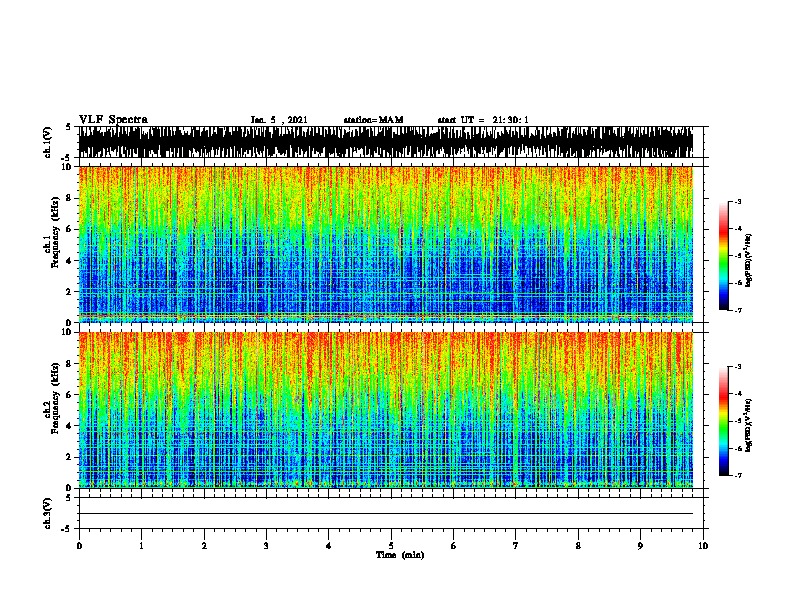
Task: Click the ch.1 color scale "-3" label
Action: pyautogui.click(x=737, y=202)
